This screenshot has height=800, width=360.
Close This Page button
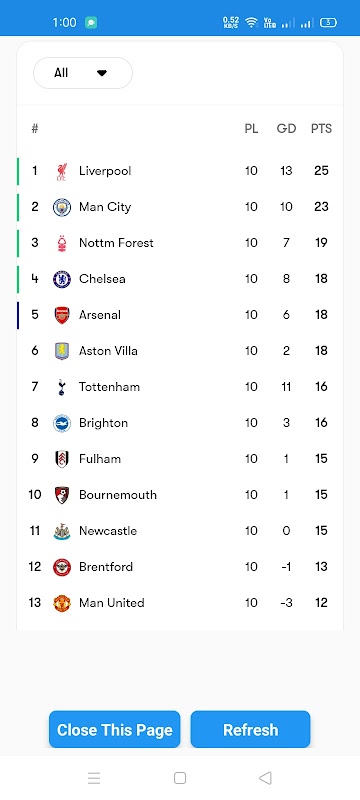pos(115,730)
